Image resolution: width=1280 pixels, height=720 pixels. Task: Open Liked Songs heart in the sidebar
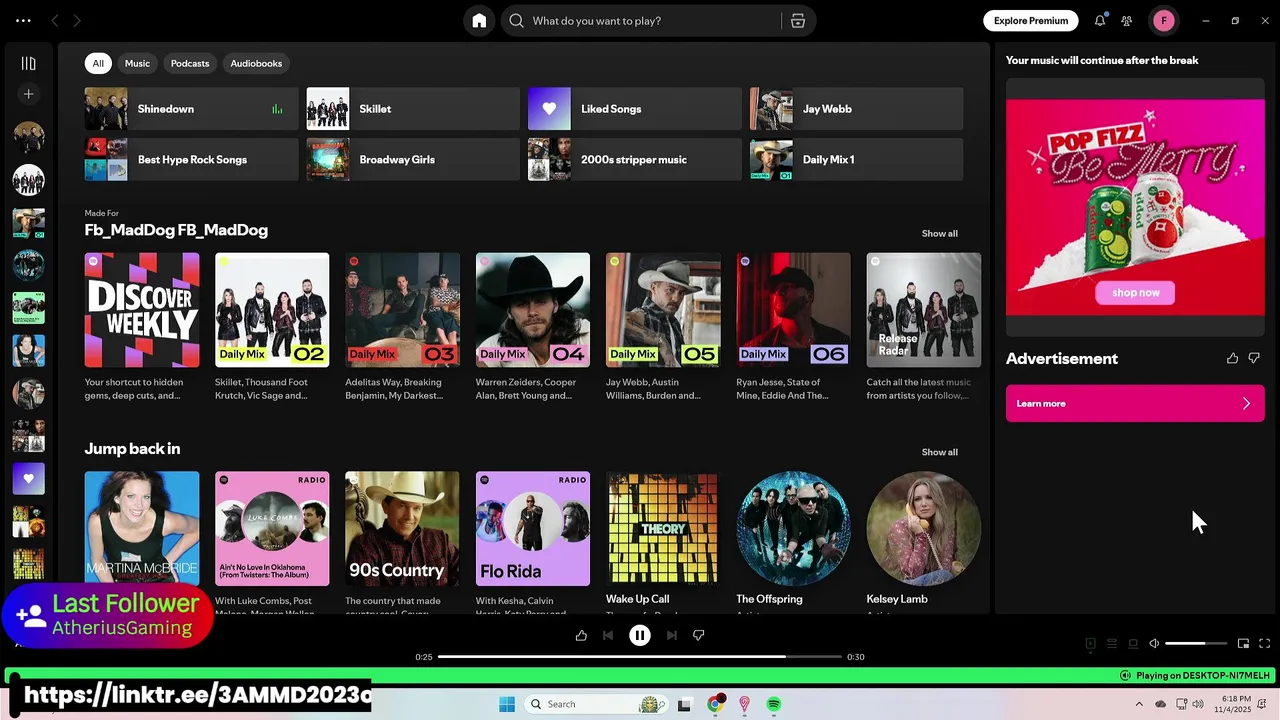pyautogui.click(x=28, y=479)
